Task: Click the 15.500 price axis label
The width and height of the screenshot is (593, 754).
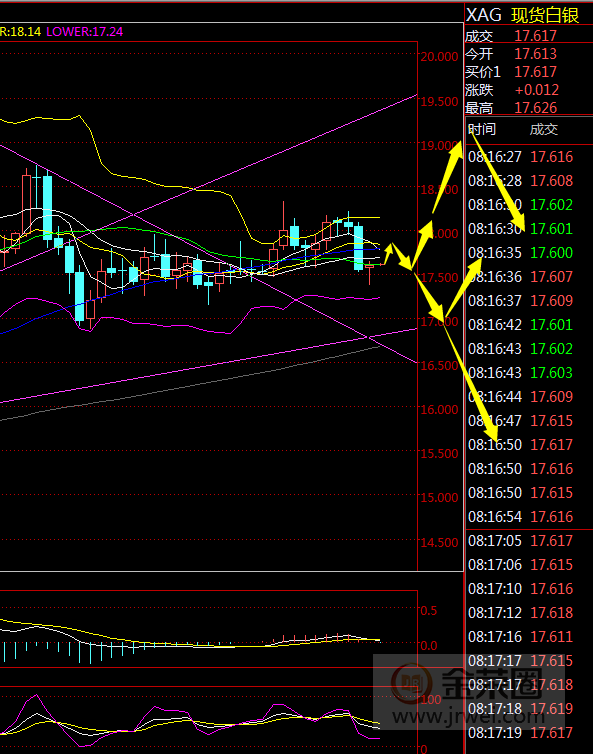Action: (439, 454)
